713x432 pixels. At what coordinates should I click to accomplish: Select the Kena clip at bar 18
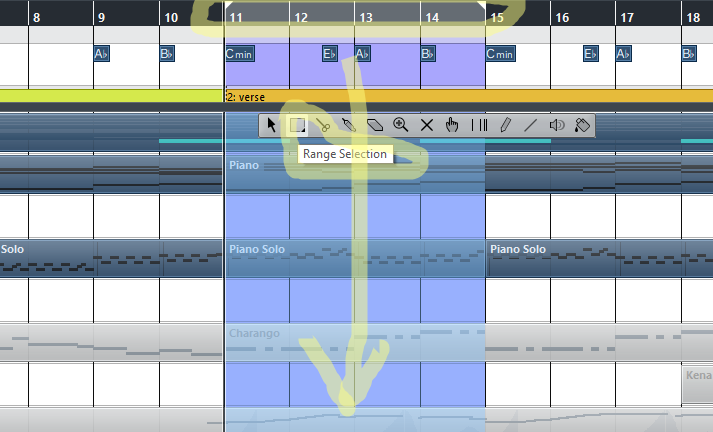698,385
